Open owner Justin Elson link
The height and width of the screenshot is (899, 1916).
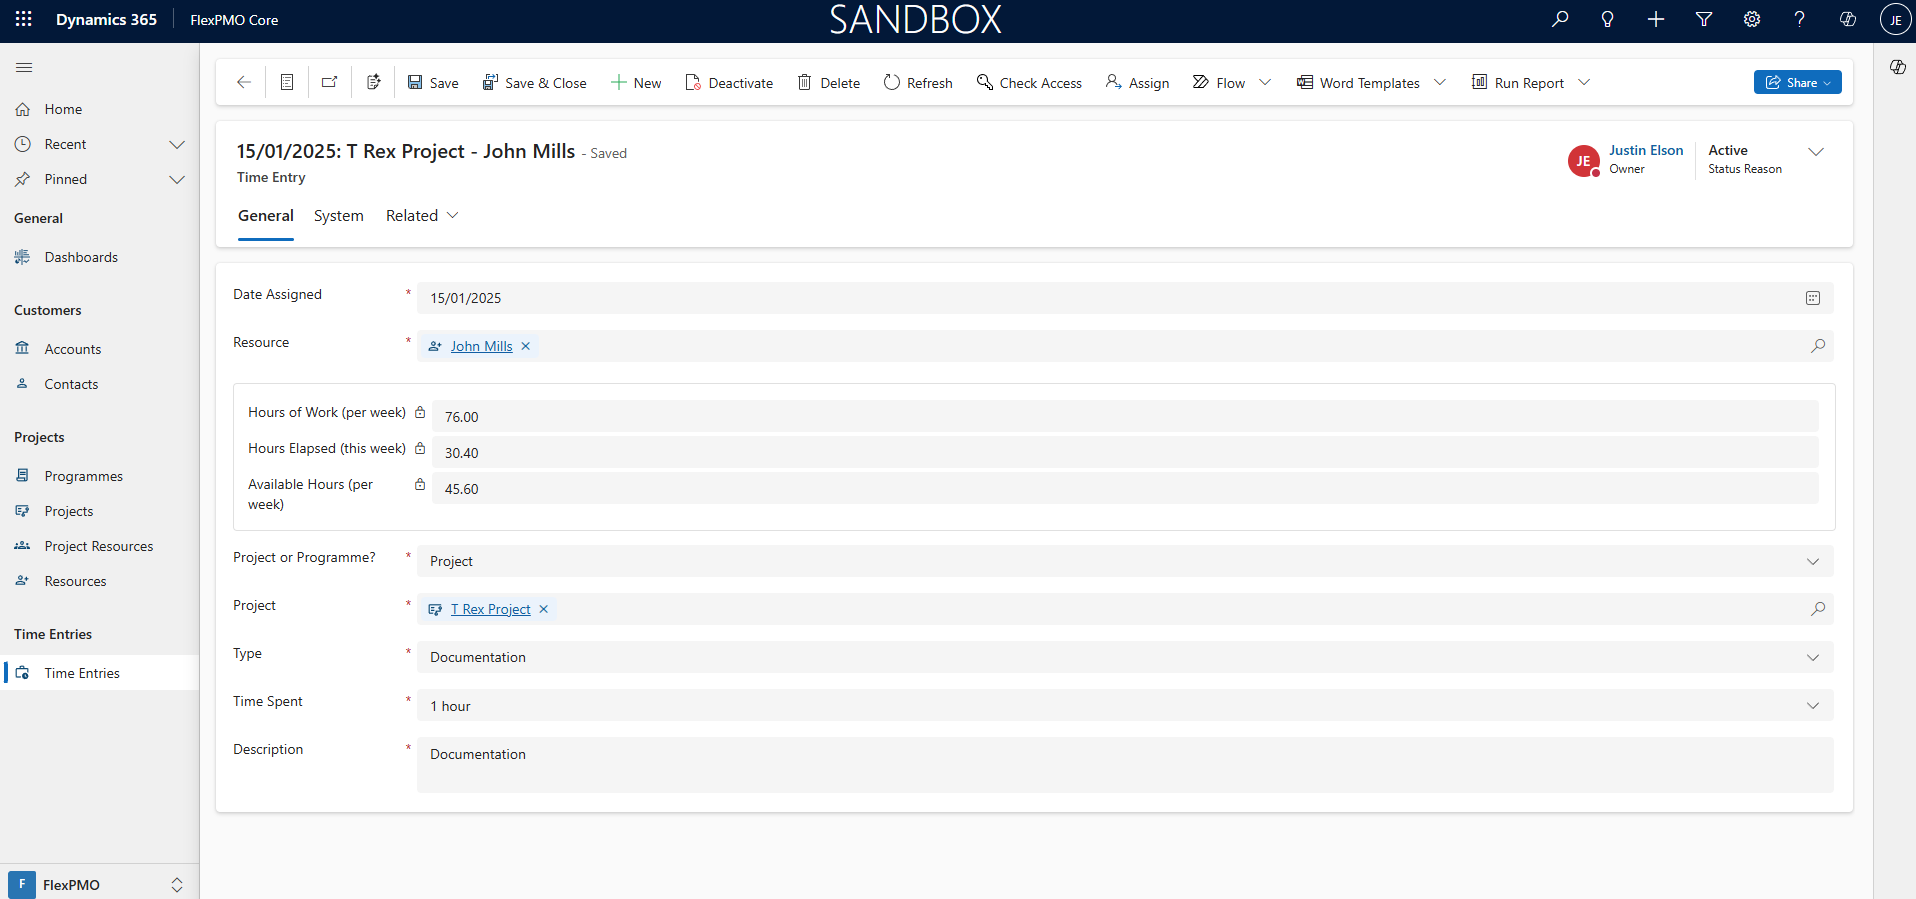tap(1646, 150)
